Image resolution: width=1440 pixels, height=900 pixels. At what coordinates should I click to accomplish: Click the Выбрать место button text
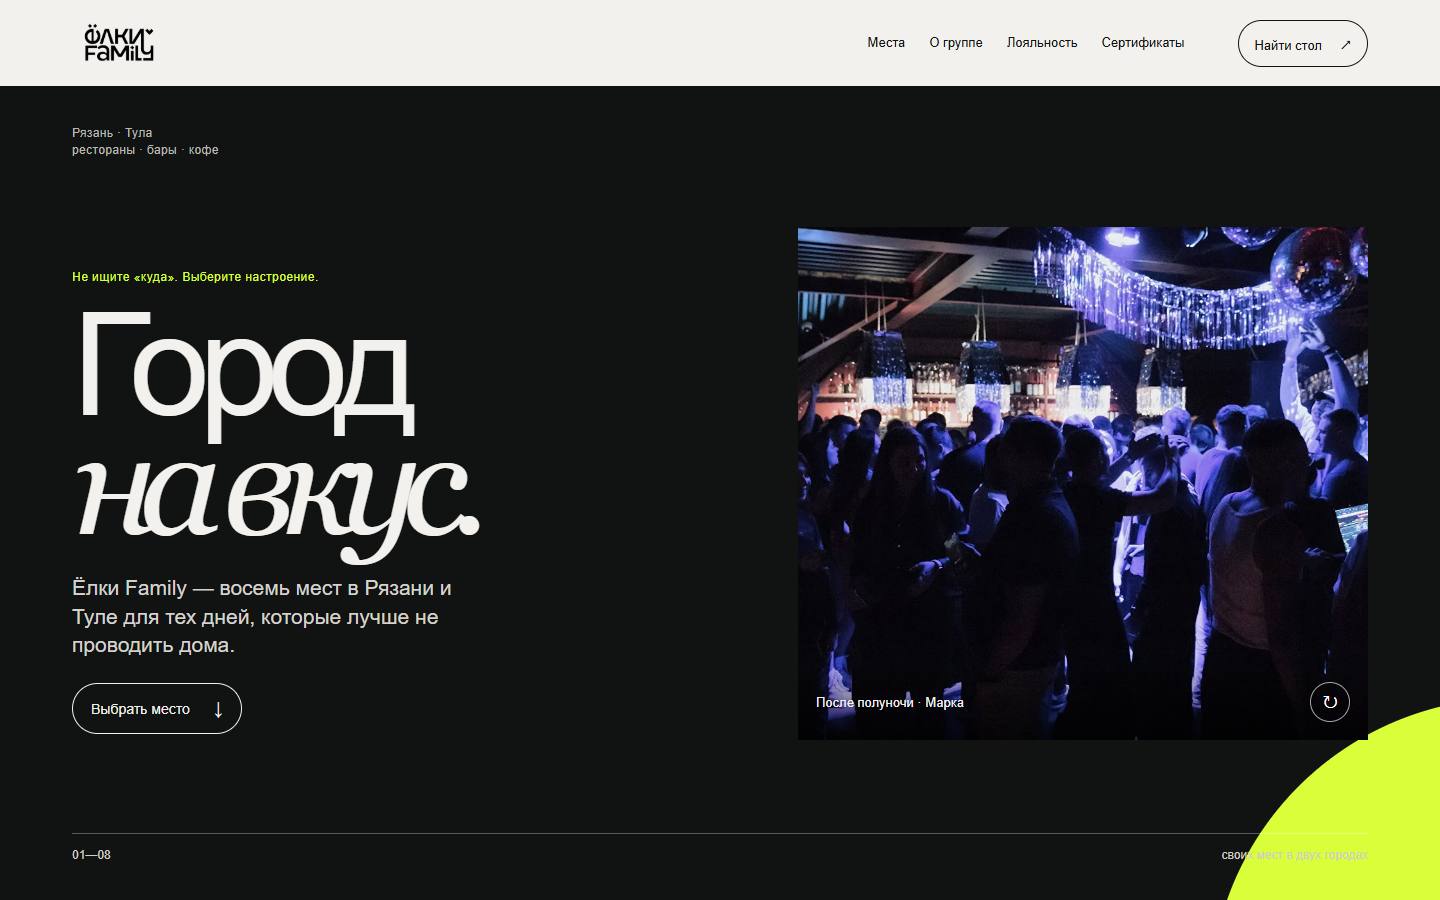[140, 709]
